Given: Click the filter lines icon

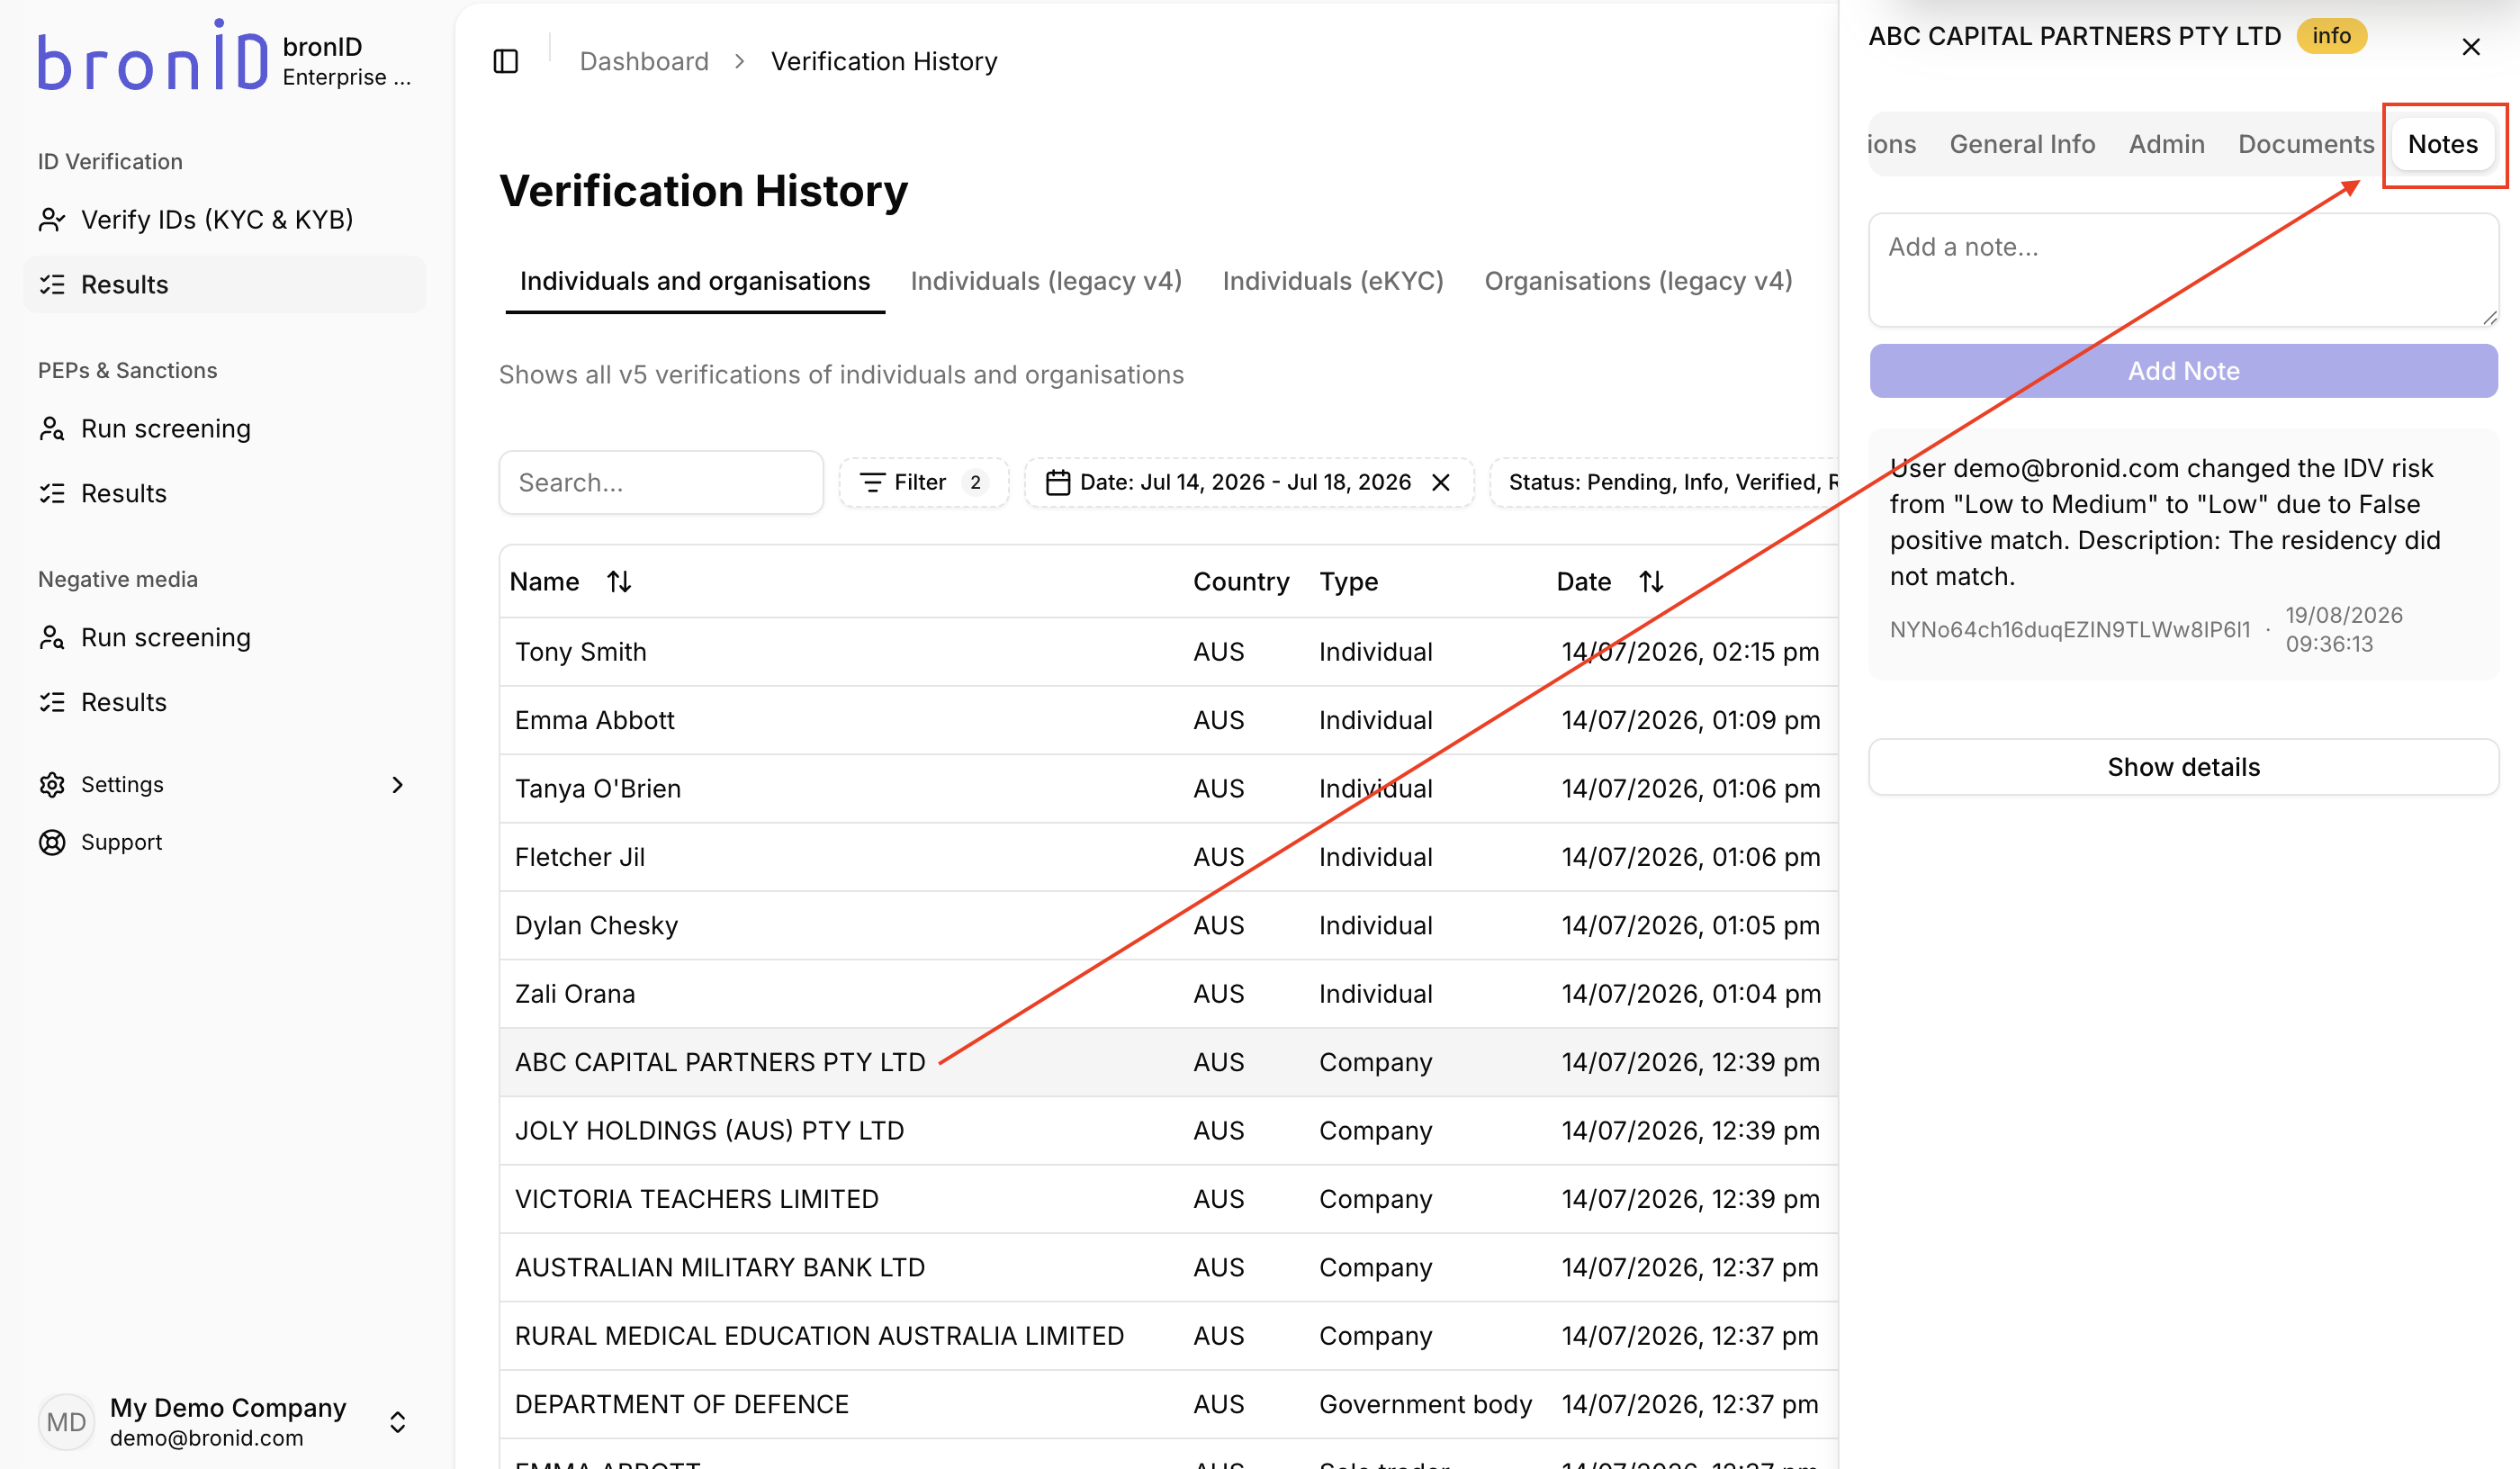Looking at the screenshot, I should [873, 483].
